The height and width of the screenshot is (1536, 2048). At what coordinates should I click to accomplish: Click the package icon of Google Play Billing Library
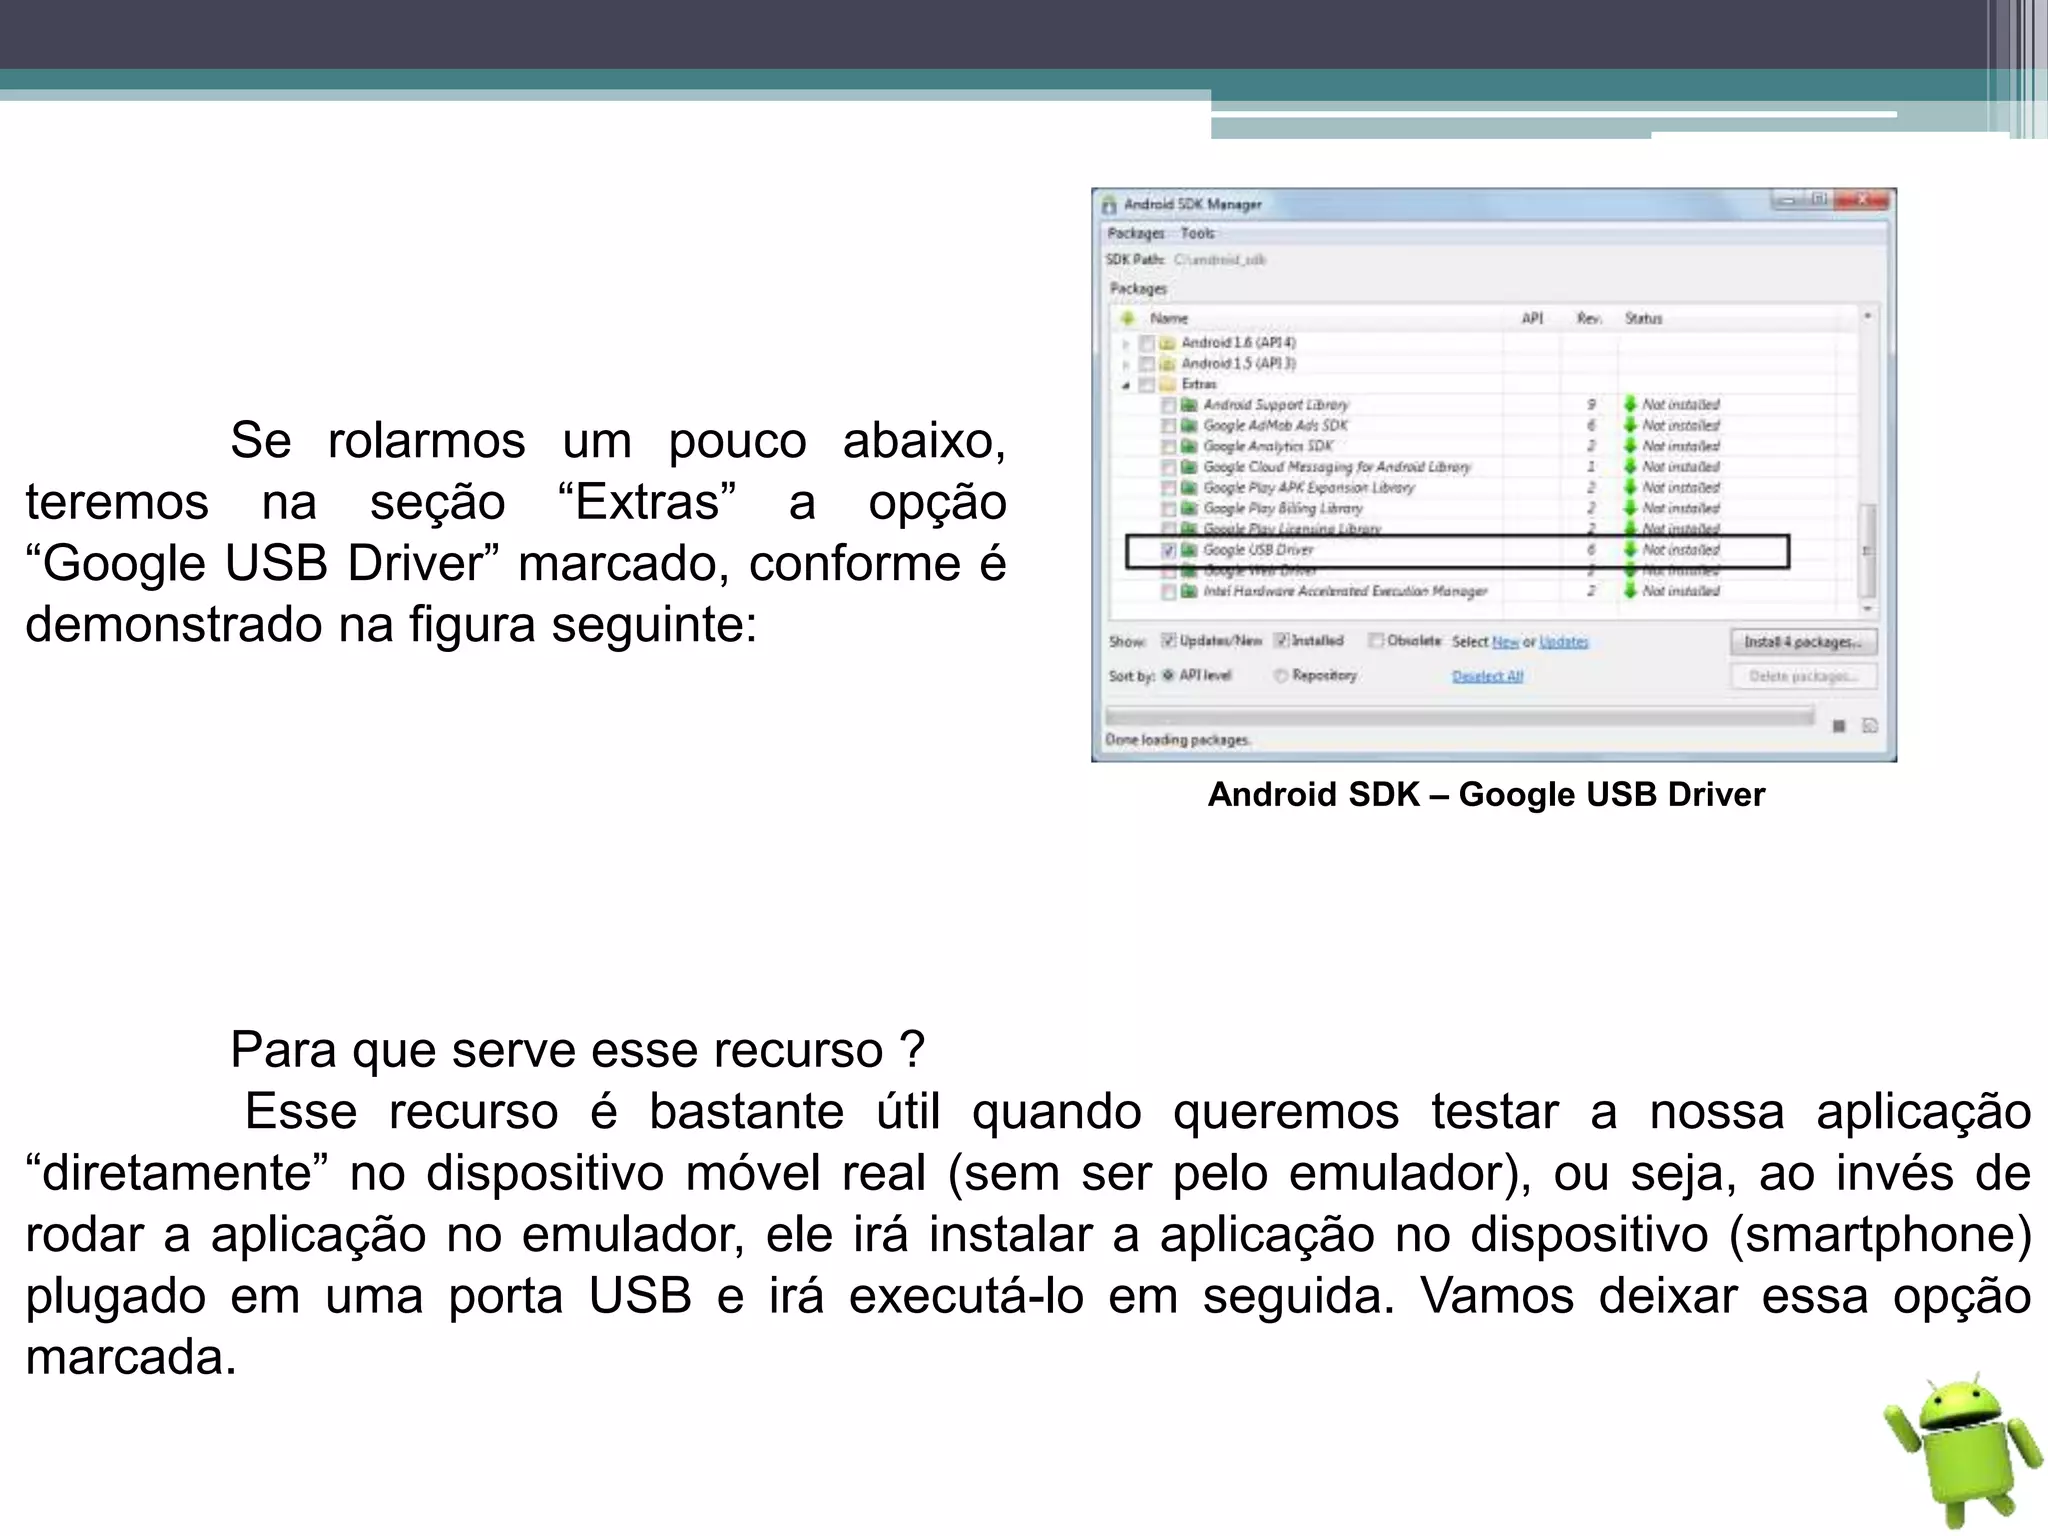coord(1188,509)
